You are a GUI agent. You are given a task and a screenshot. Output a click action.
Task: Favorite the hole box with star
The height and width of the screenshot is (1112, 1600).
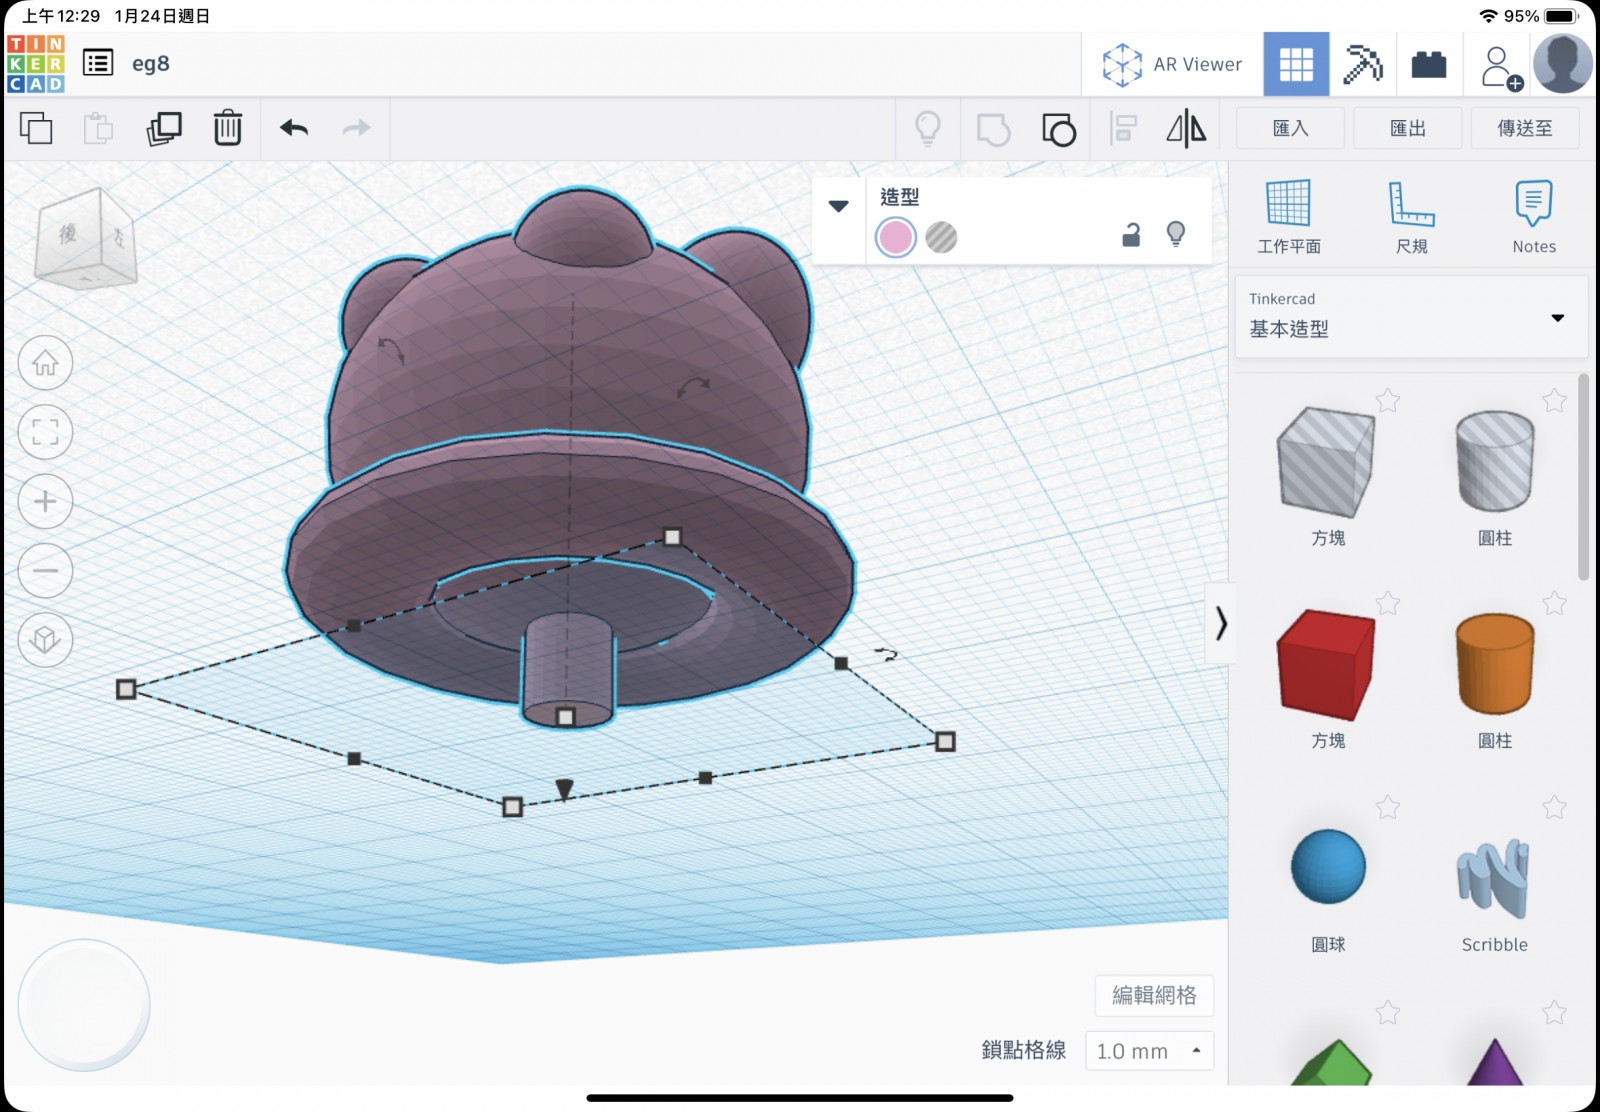point(1388,401)
